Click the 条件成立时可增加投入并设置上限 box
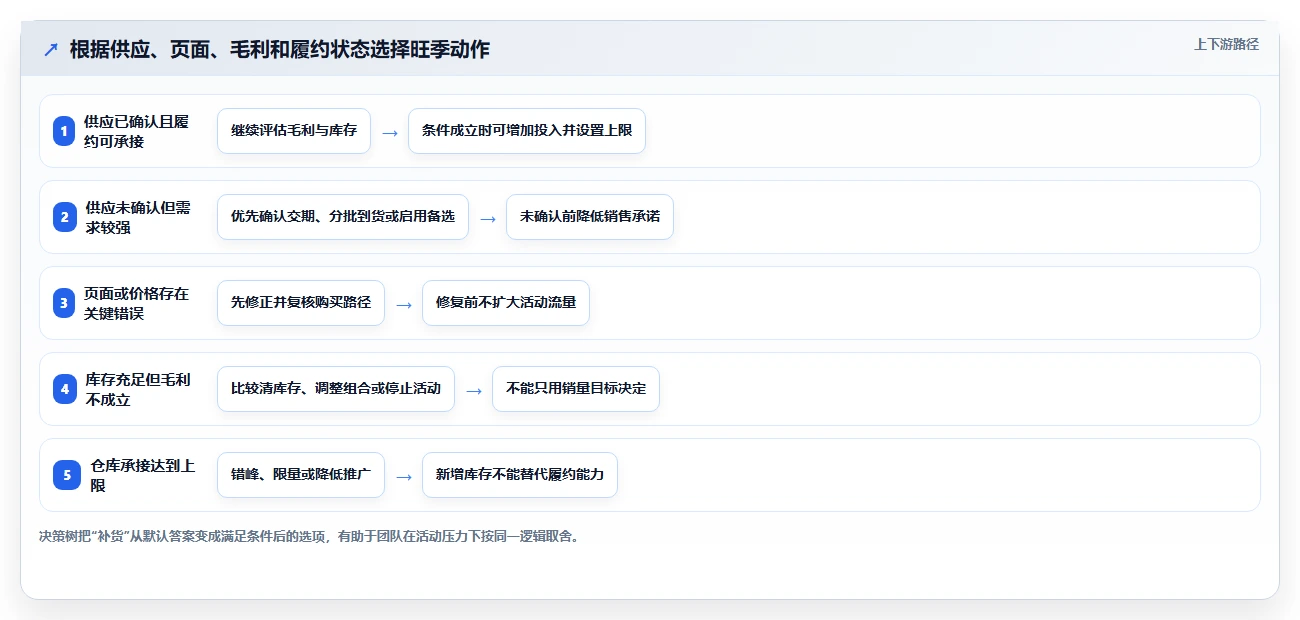Image resolution: width=1300 pixels, height=620 pixels. click(x=527, y=131)
